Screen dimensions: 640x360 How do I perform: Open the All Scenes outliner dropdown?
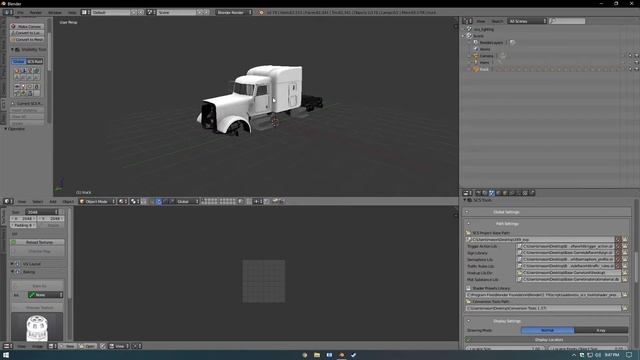(527, 21)
